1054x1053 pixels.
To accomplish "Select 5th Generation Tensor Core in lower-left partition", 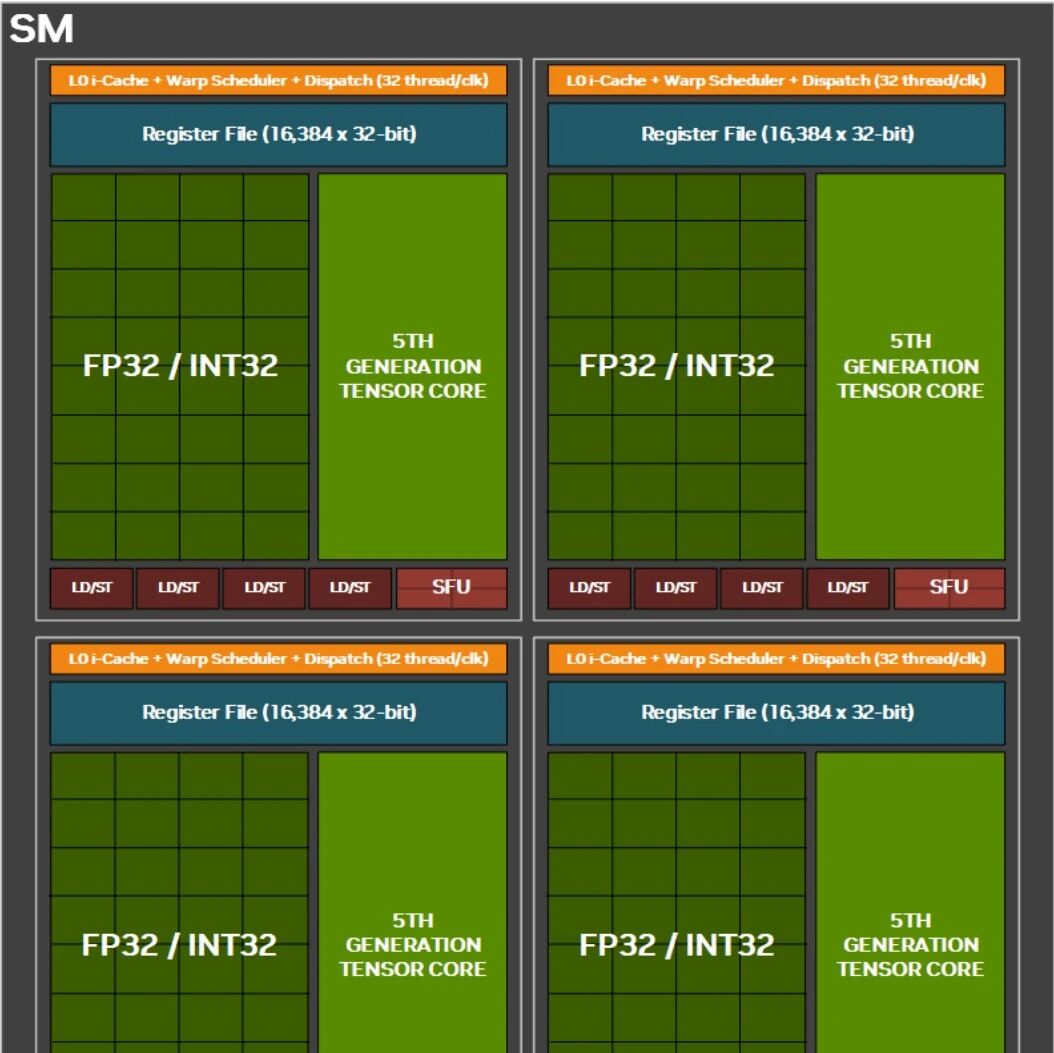I will point(413,902).
